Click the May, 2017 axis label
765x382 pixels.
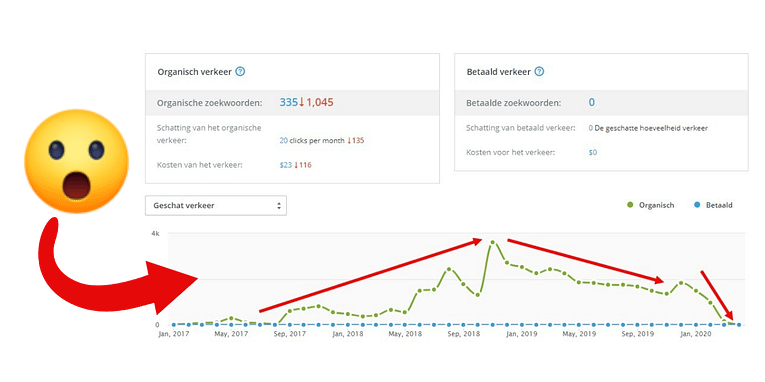click(x=231, y=335)
